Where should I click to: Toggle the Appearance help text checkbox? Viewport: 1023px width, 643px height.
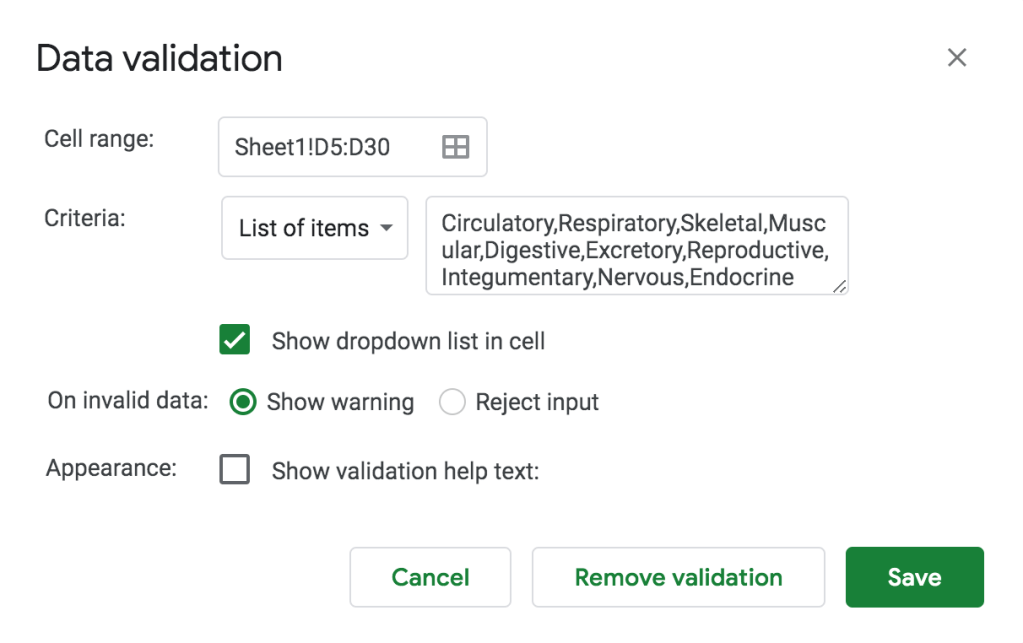pyautogui.click(x=235, y=469)
